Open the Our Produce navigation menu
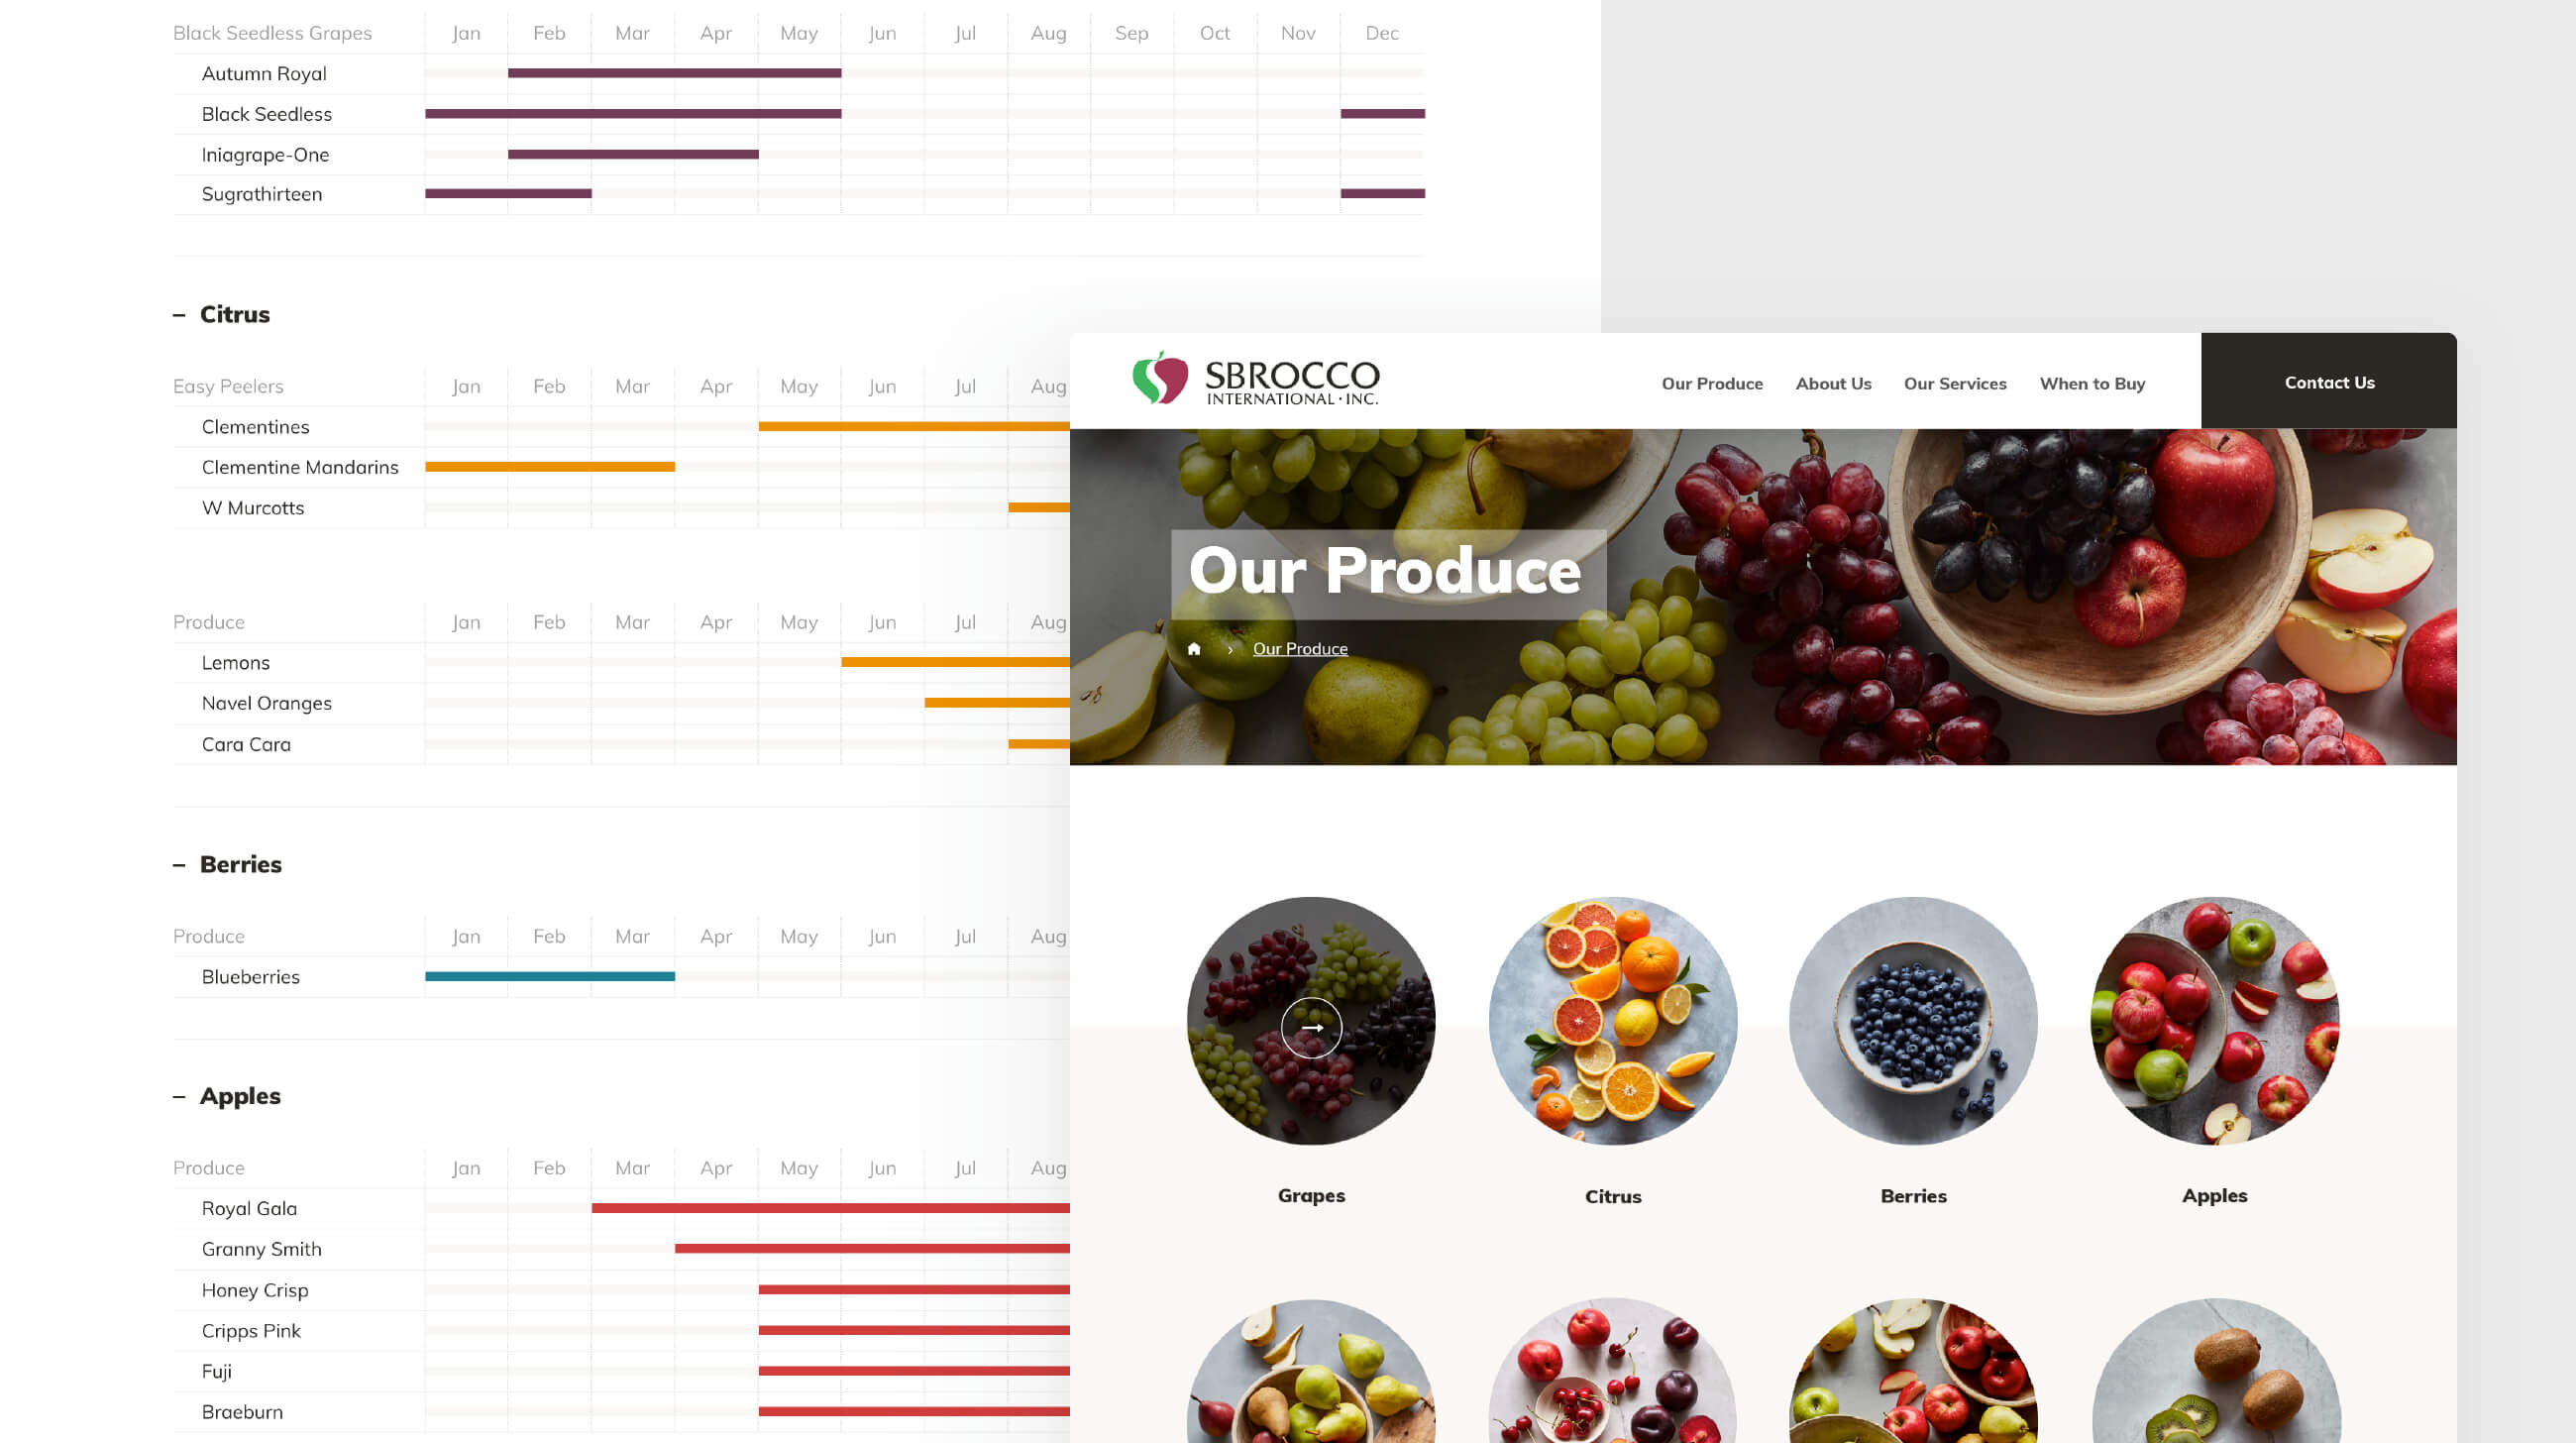Viewport: 2576px width, 1443px height. [1711, 383]
